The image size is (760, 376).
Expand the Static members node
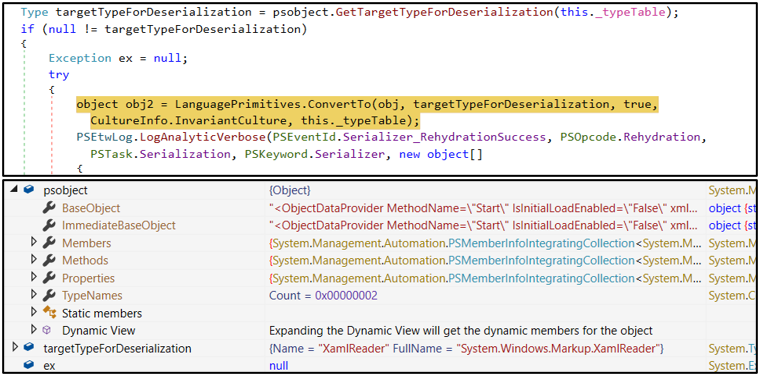[33, 312]
